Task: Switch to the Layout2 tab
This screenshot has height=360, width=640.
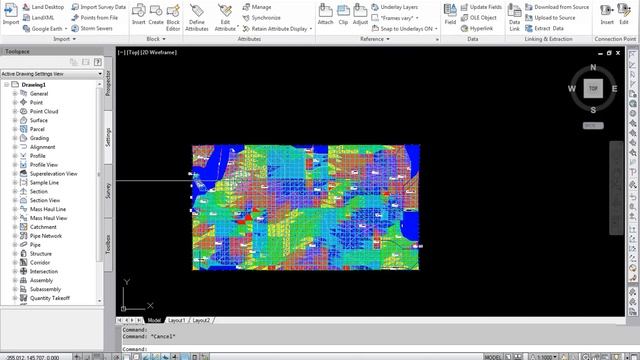Action: click(201, 320)
